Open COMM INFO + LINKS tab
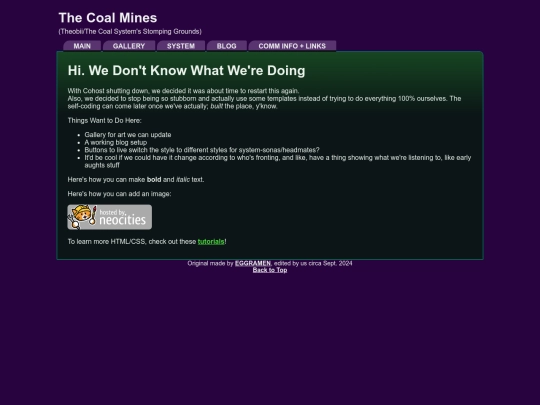The image size is (540, 405). point(292,46)
